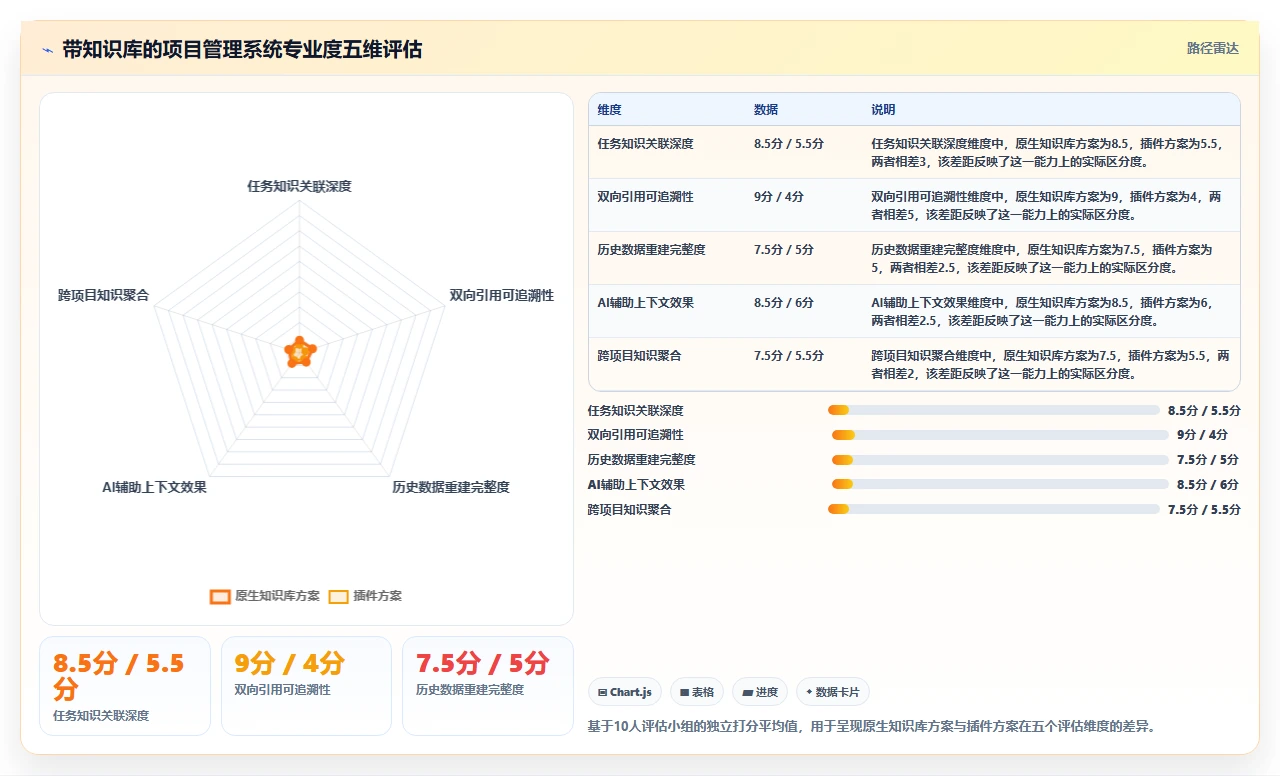Click table value 9分 / 4分

click(x=779, y=197)
